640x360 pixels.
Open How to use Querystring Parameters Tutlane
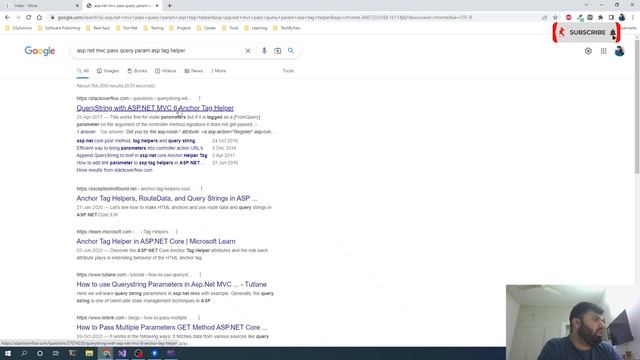point(171,284)
